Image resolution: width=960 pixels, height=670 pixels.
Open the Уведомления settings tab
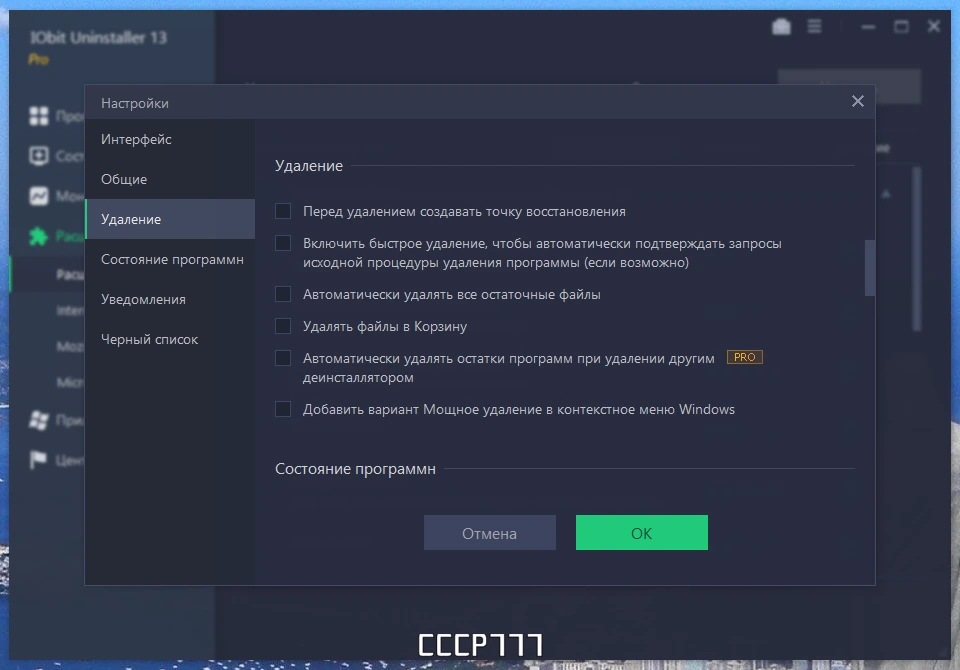click(x=170, y=299)
